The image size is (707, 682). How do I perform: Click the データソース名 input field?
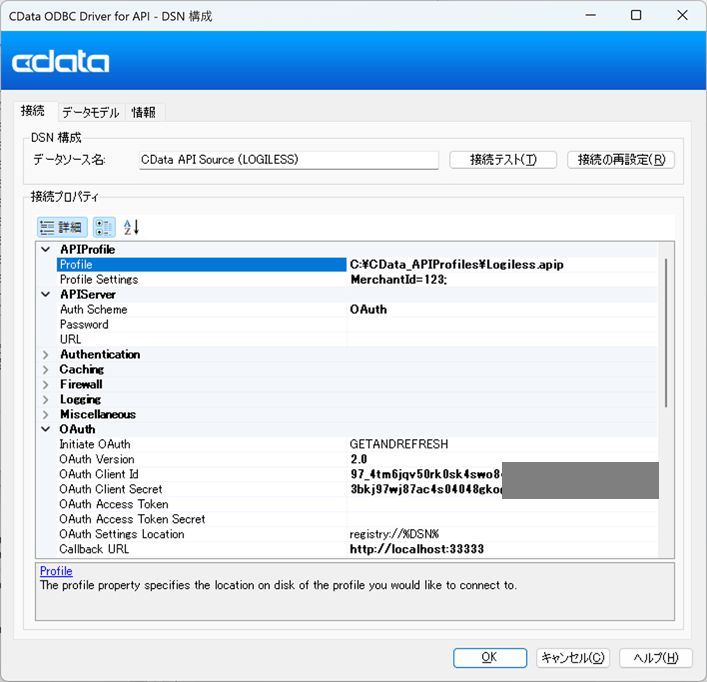[x=289, y=160]
